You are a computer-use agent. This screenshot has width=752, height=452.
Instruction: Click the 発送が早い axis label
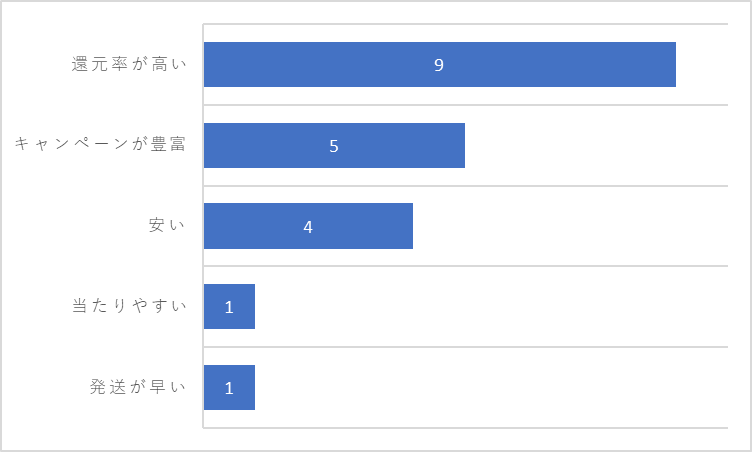[x=138, y=386]
